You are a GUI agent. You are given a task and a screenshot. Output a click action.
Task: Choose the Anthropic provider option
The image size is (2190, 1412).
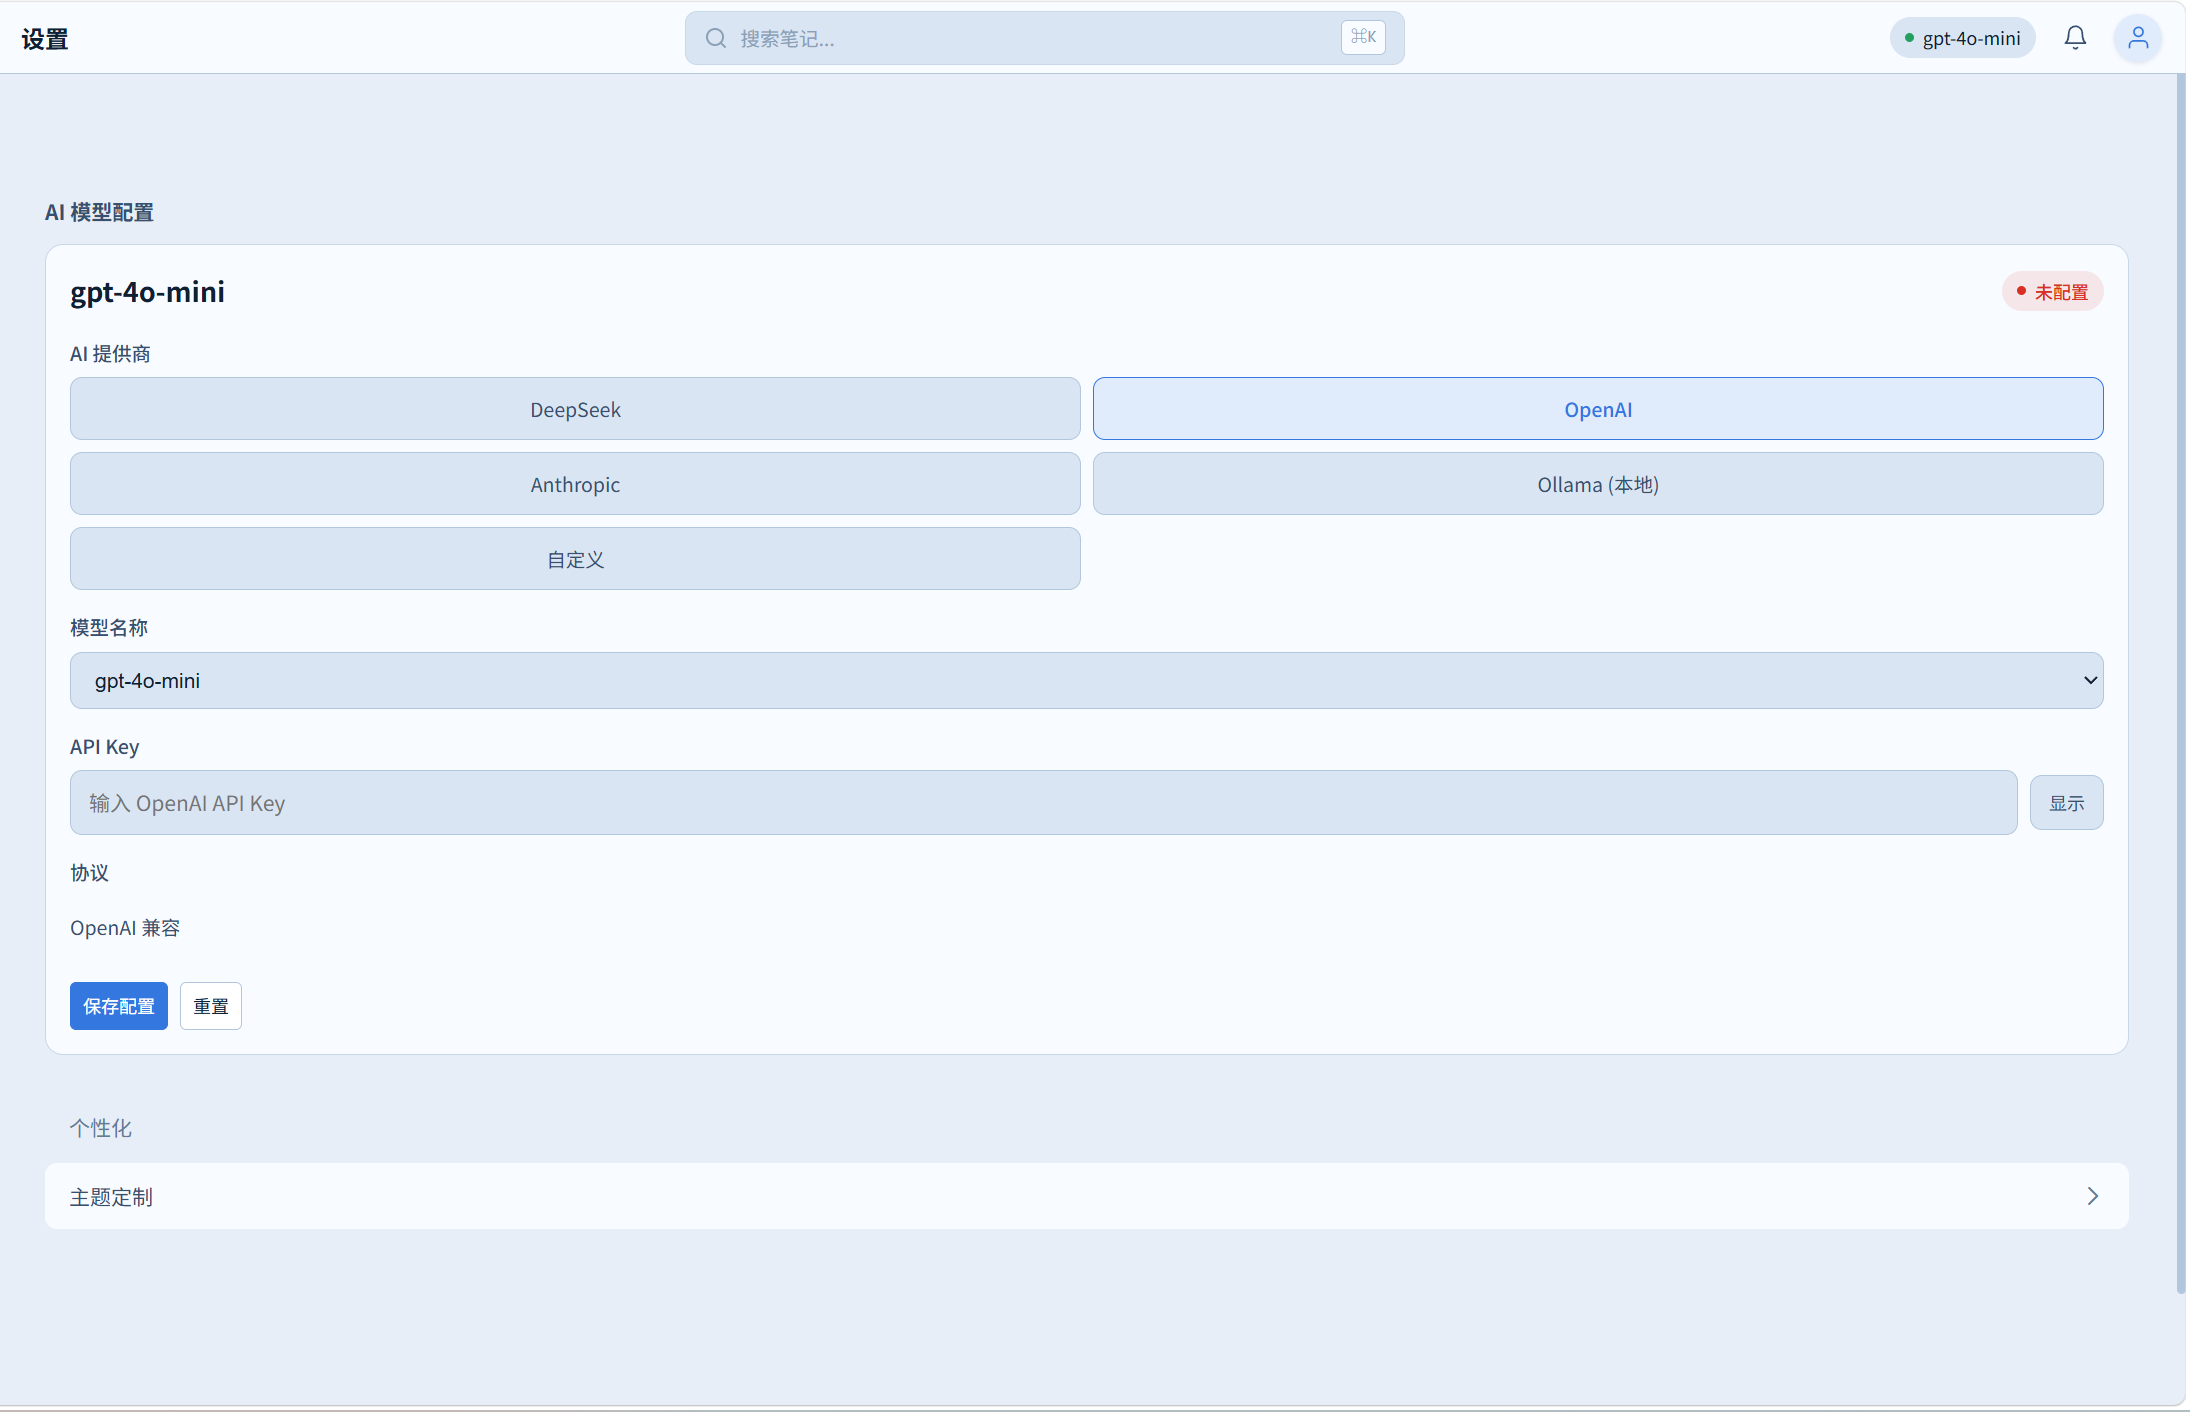click(575, 484)
